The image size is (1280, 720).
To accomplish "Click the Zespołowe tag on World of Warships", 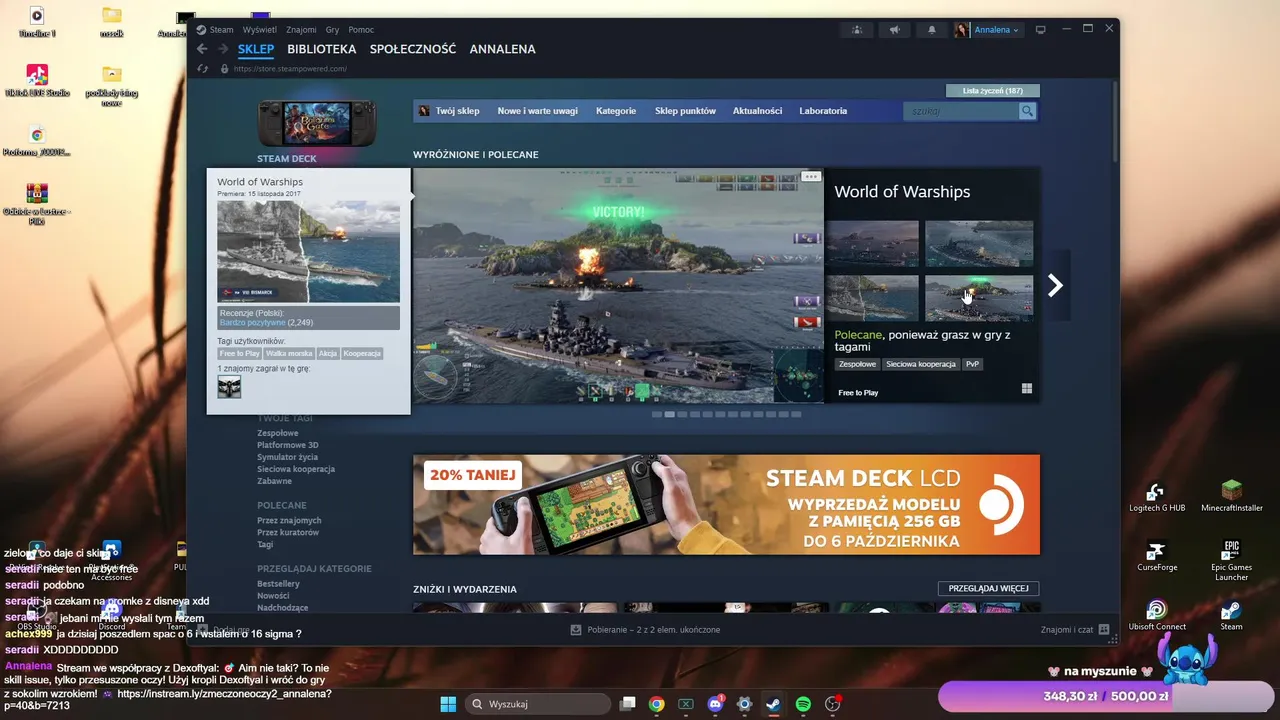I will click(x=857, y=365).
